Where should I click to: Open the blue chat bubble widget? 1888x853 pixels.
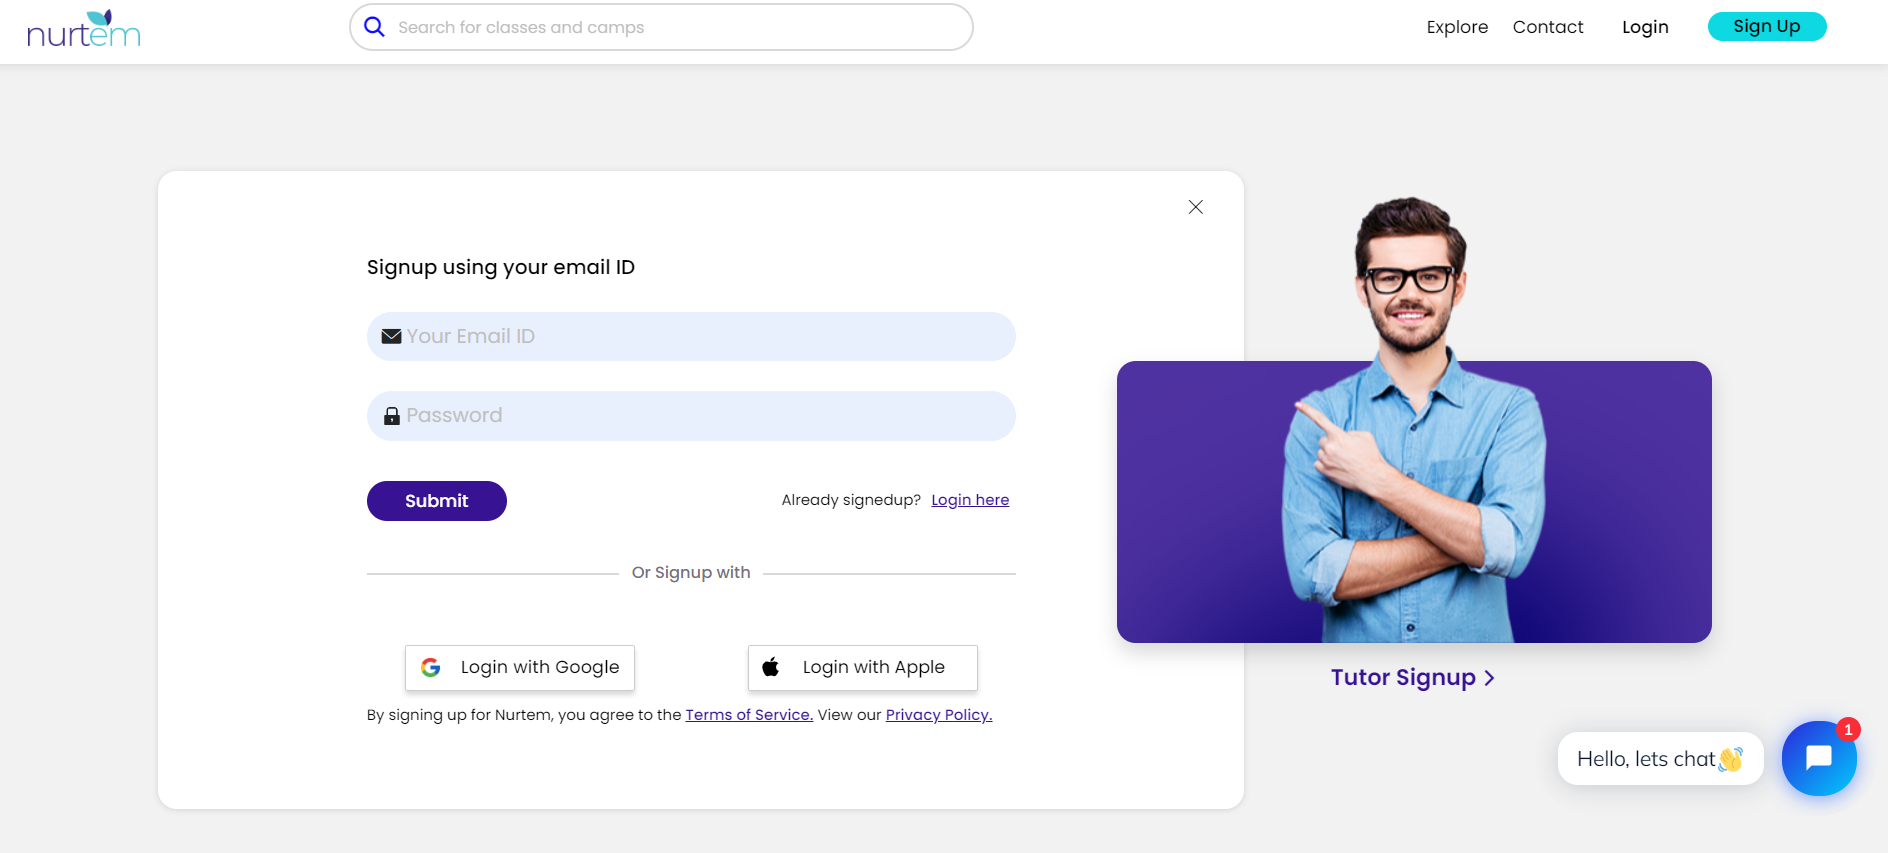pyautogui.click(x=1818, y=758)
